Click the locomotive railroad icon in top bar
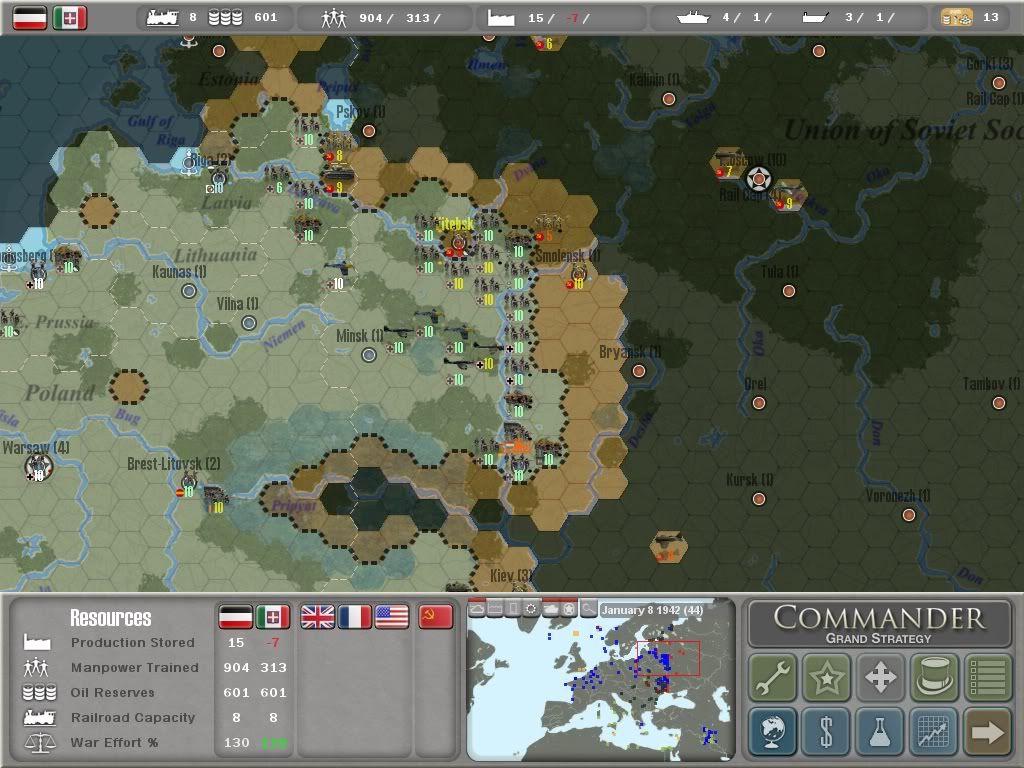 (163, 18)
